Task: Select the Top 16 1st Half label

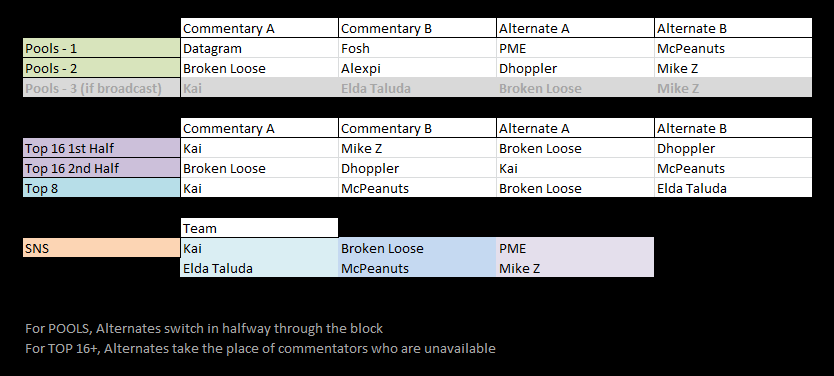Action: [102, 148]
